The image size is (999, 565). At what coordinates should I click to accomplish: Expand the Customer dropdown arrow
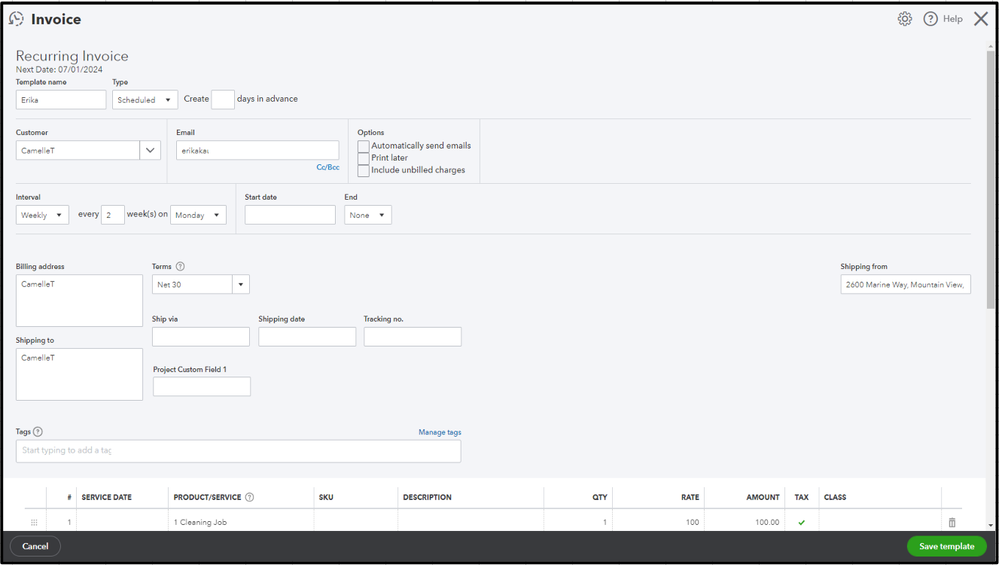click(x=150, y=151)
